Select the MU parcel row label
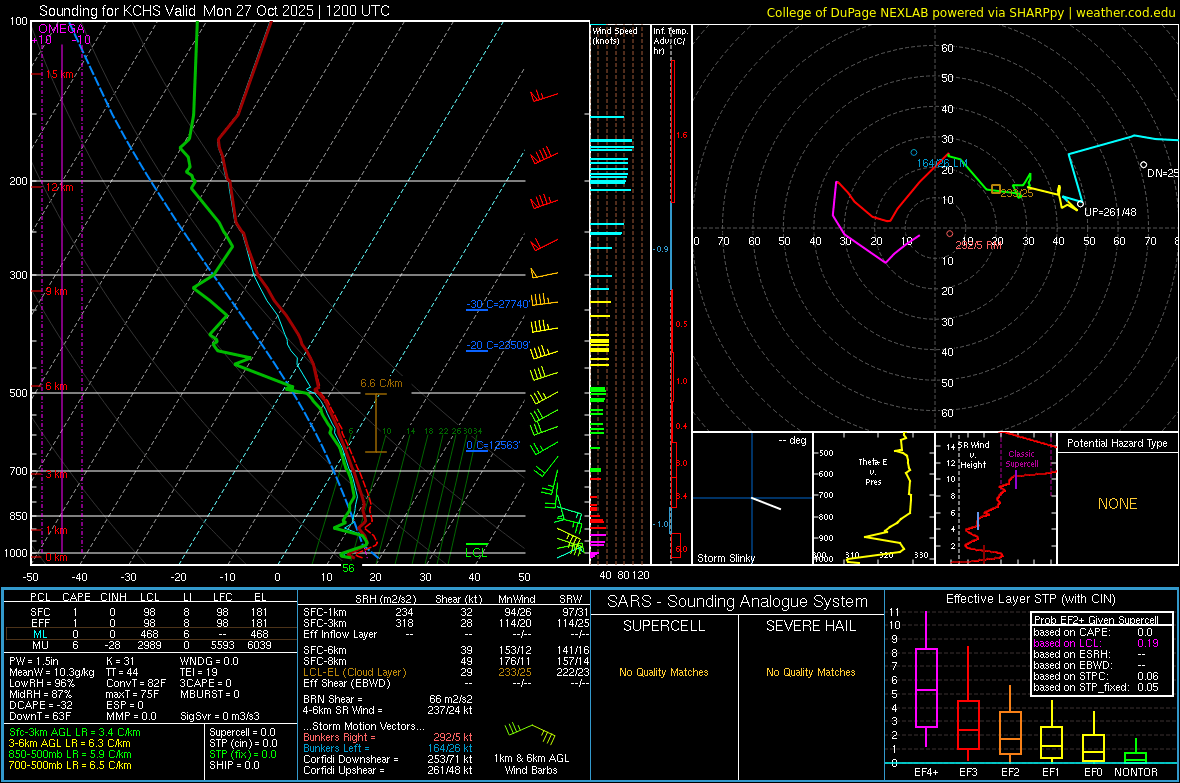Image resolution: width=1180 pixels, height=783 pixels. tap(40, 645)
